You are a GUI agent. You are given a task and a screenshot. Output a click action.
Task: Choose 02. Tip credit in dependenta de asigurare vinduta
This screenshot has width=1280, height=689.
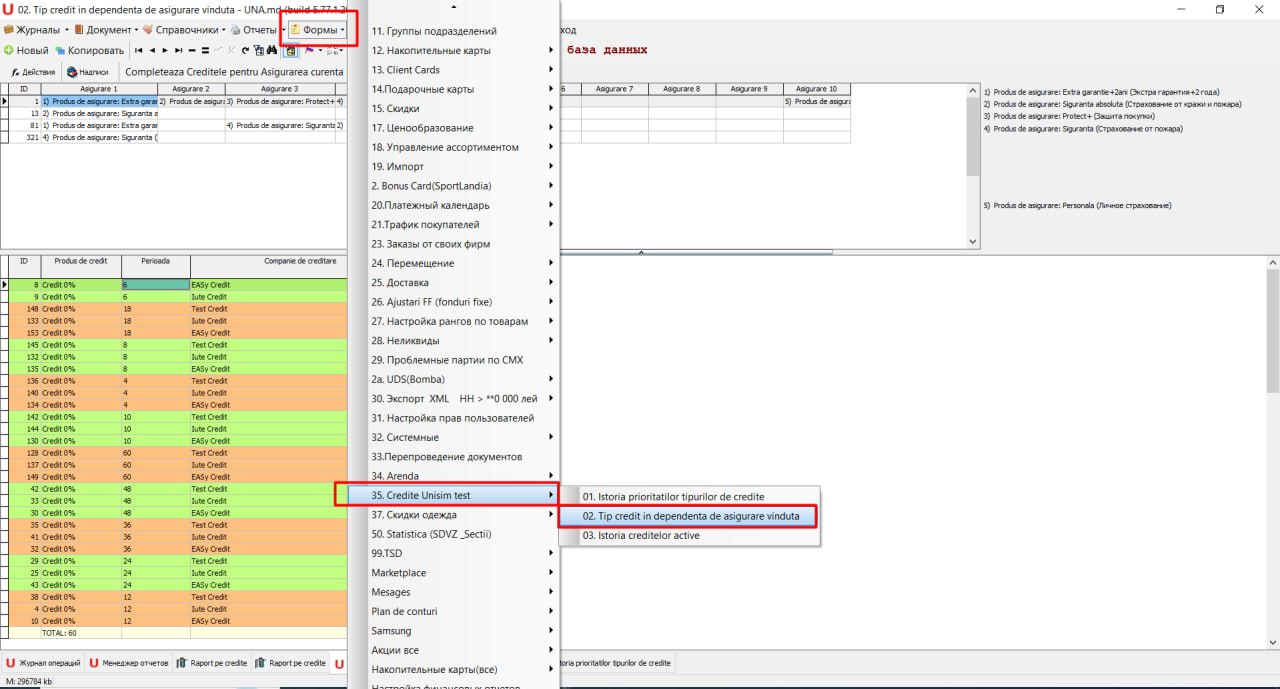click(x=688, y=516)
